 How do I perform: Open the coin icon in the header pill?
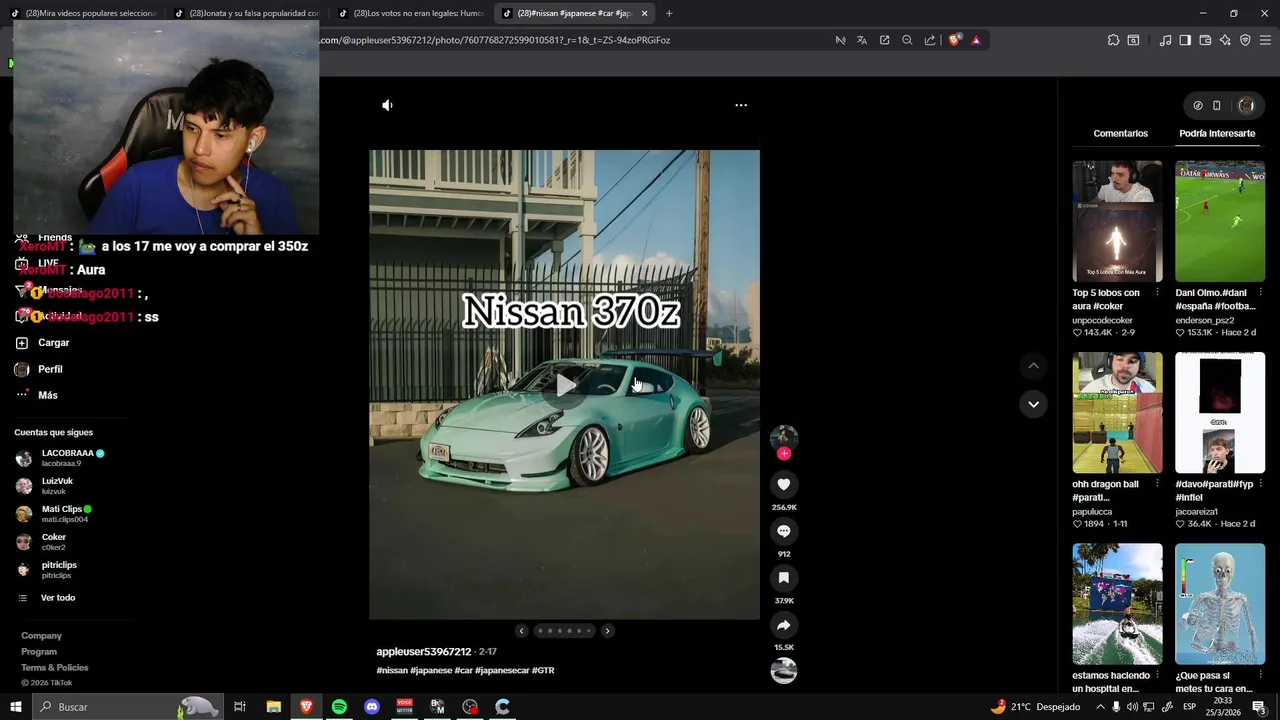1198,105
